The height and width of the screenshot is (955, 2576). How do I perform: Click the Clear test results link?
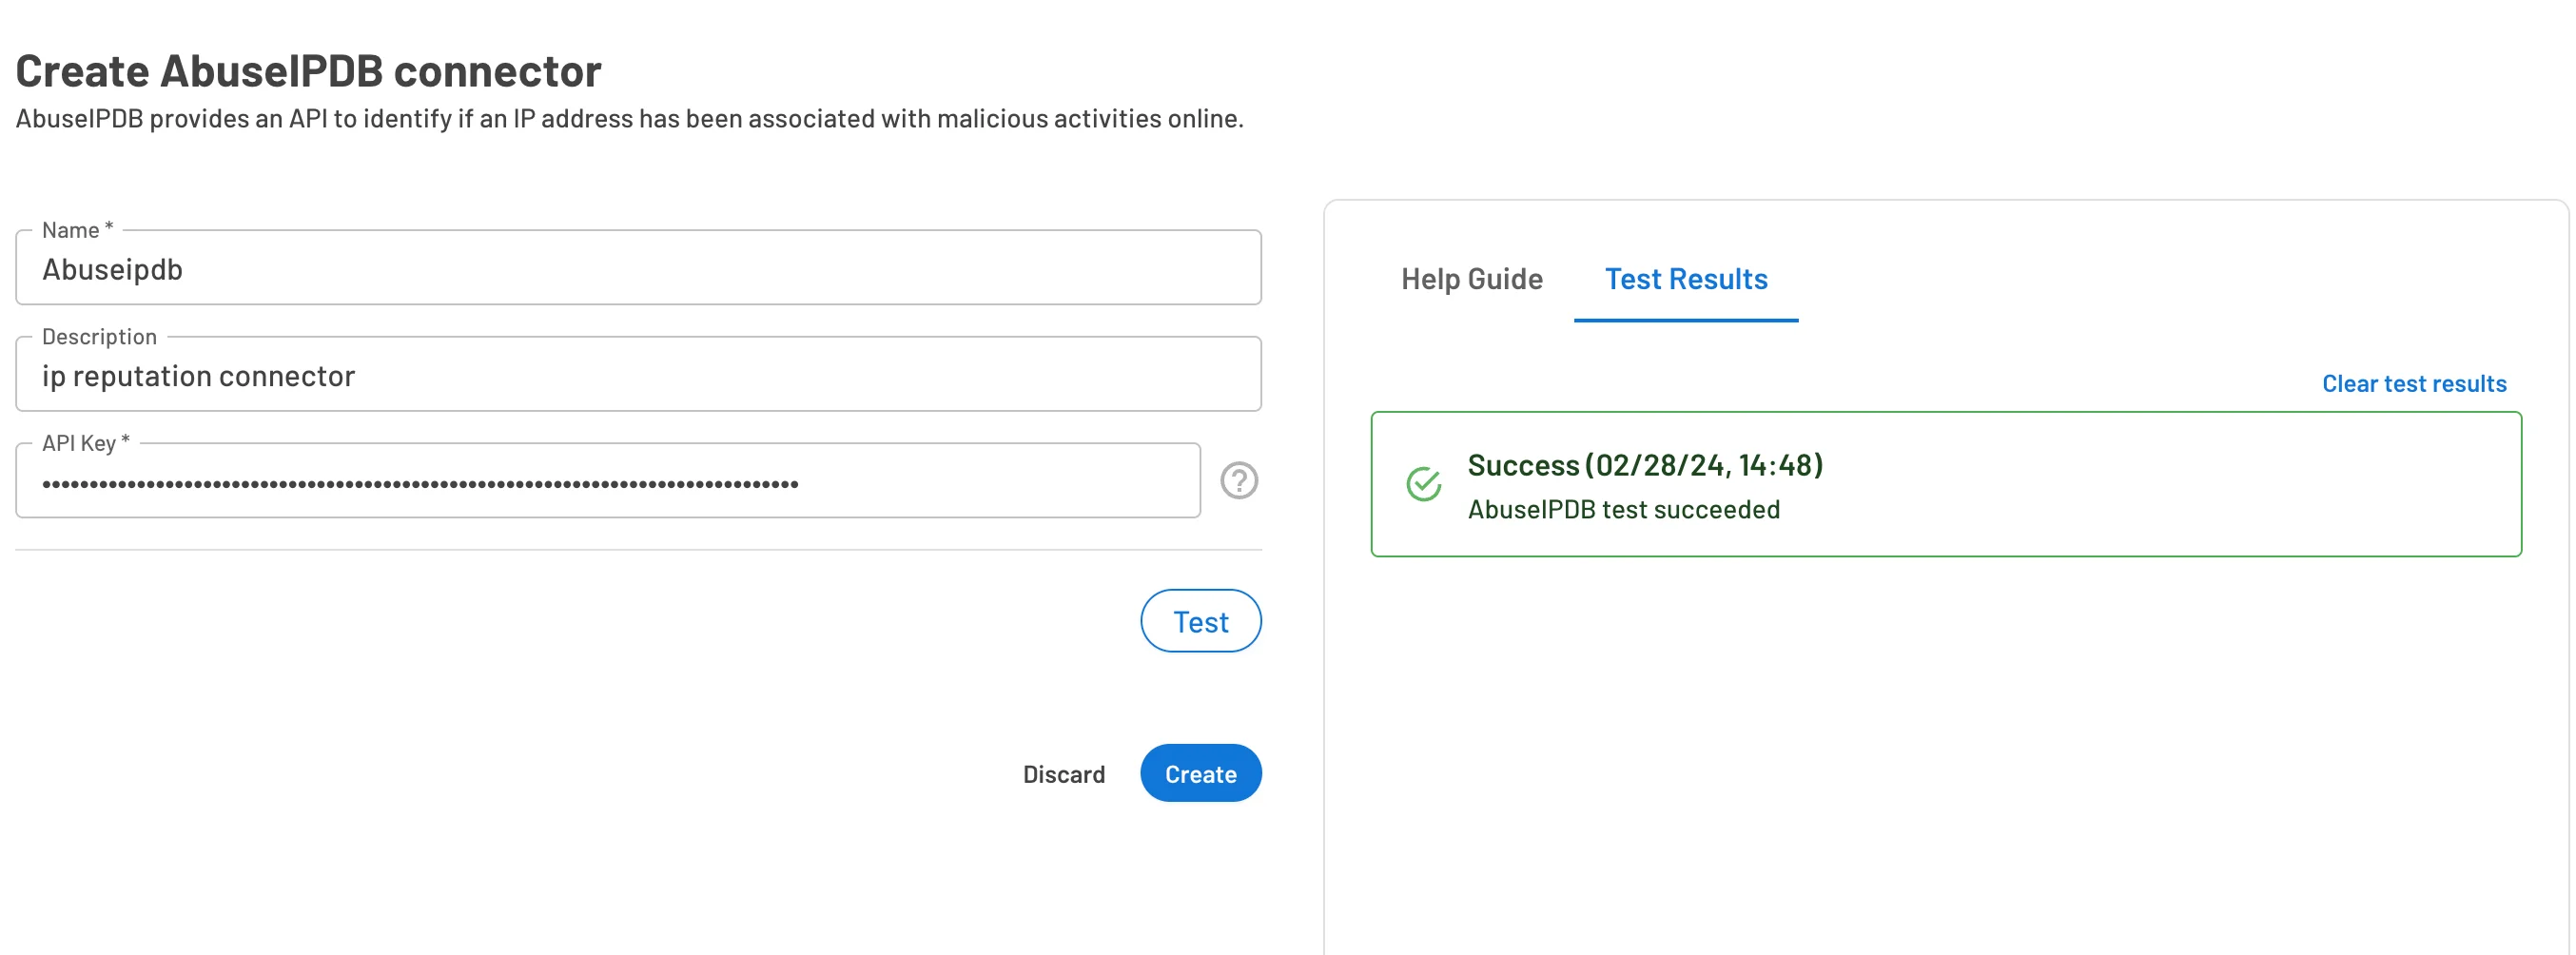2414,383
